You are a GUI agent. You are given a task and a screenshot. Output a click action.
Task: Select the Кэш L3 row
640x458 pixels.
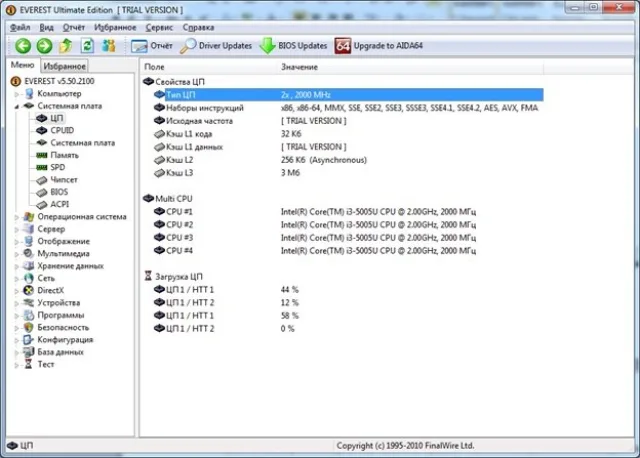[x=348, y=173]
